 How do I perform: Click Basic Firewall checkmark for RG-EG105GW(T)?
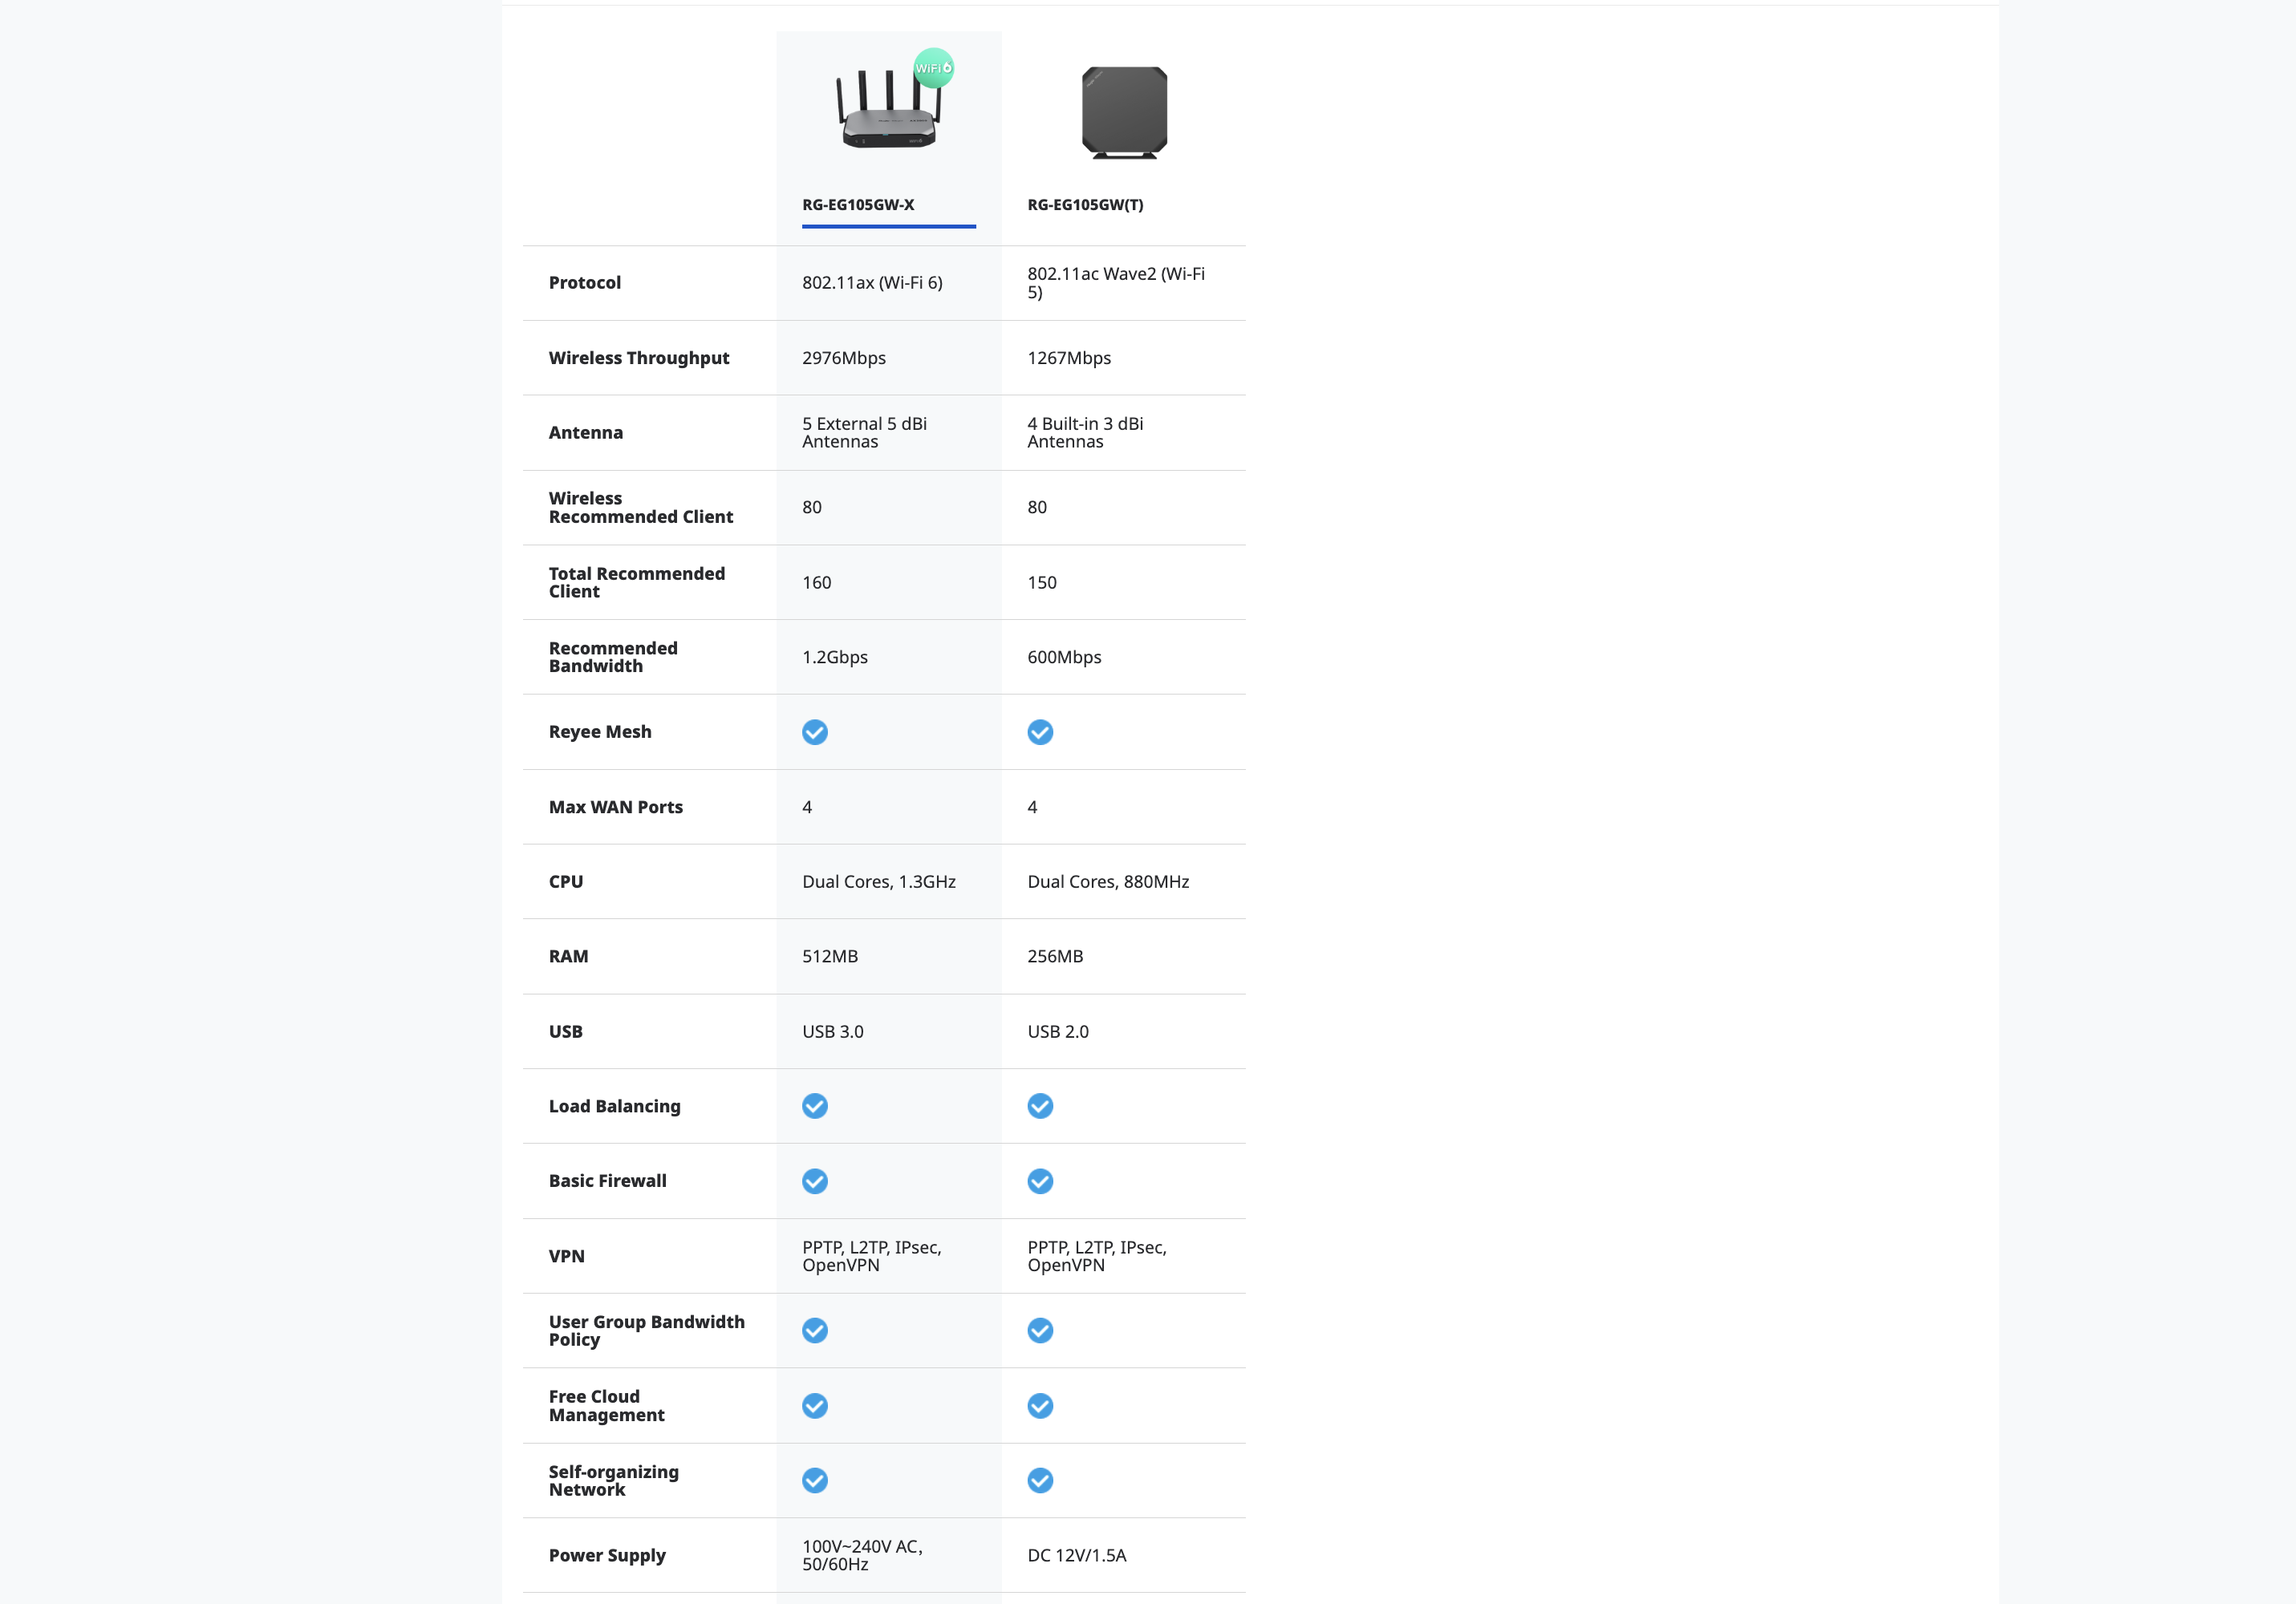(x=1040, y=1181)
